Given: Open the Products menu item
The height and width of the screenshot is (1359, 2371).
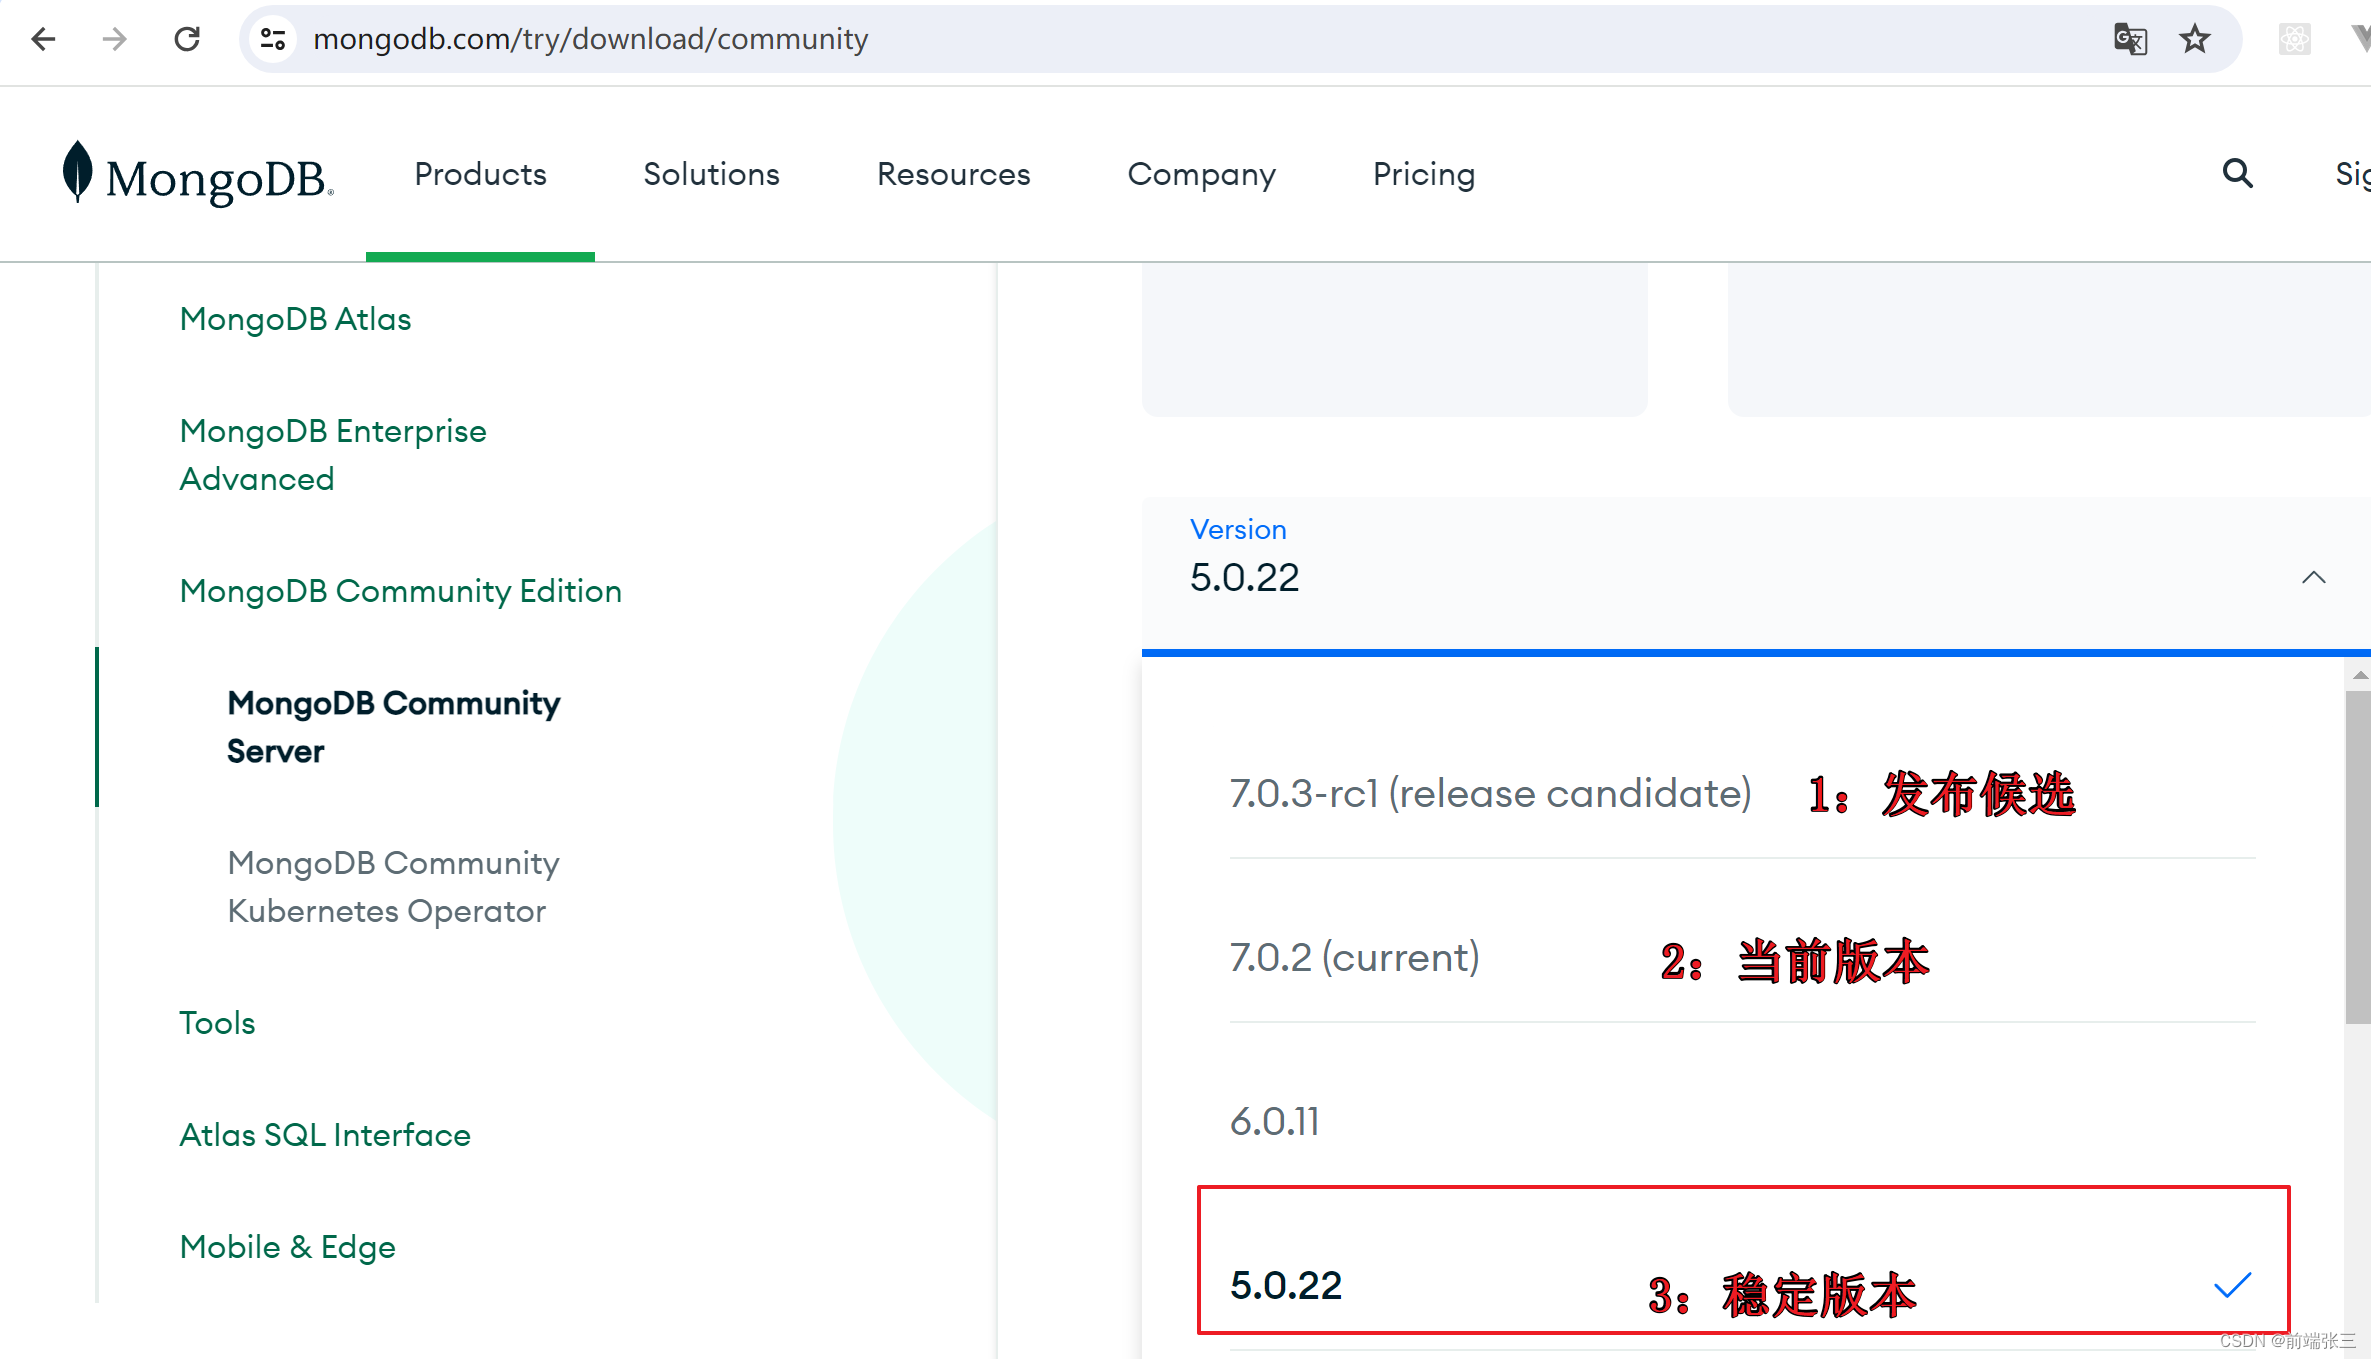Looking at the screenshot, I should (x=479, y=174).
